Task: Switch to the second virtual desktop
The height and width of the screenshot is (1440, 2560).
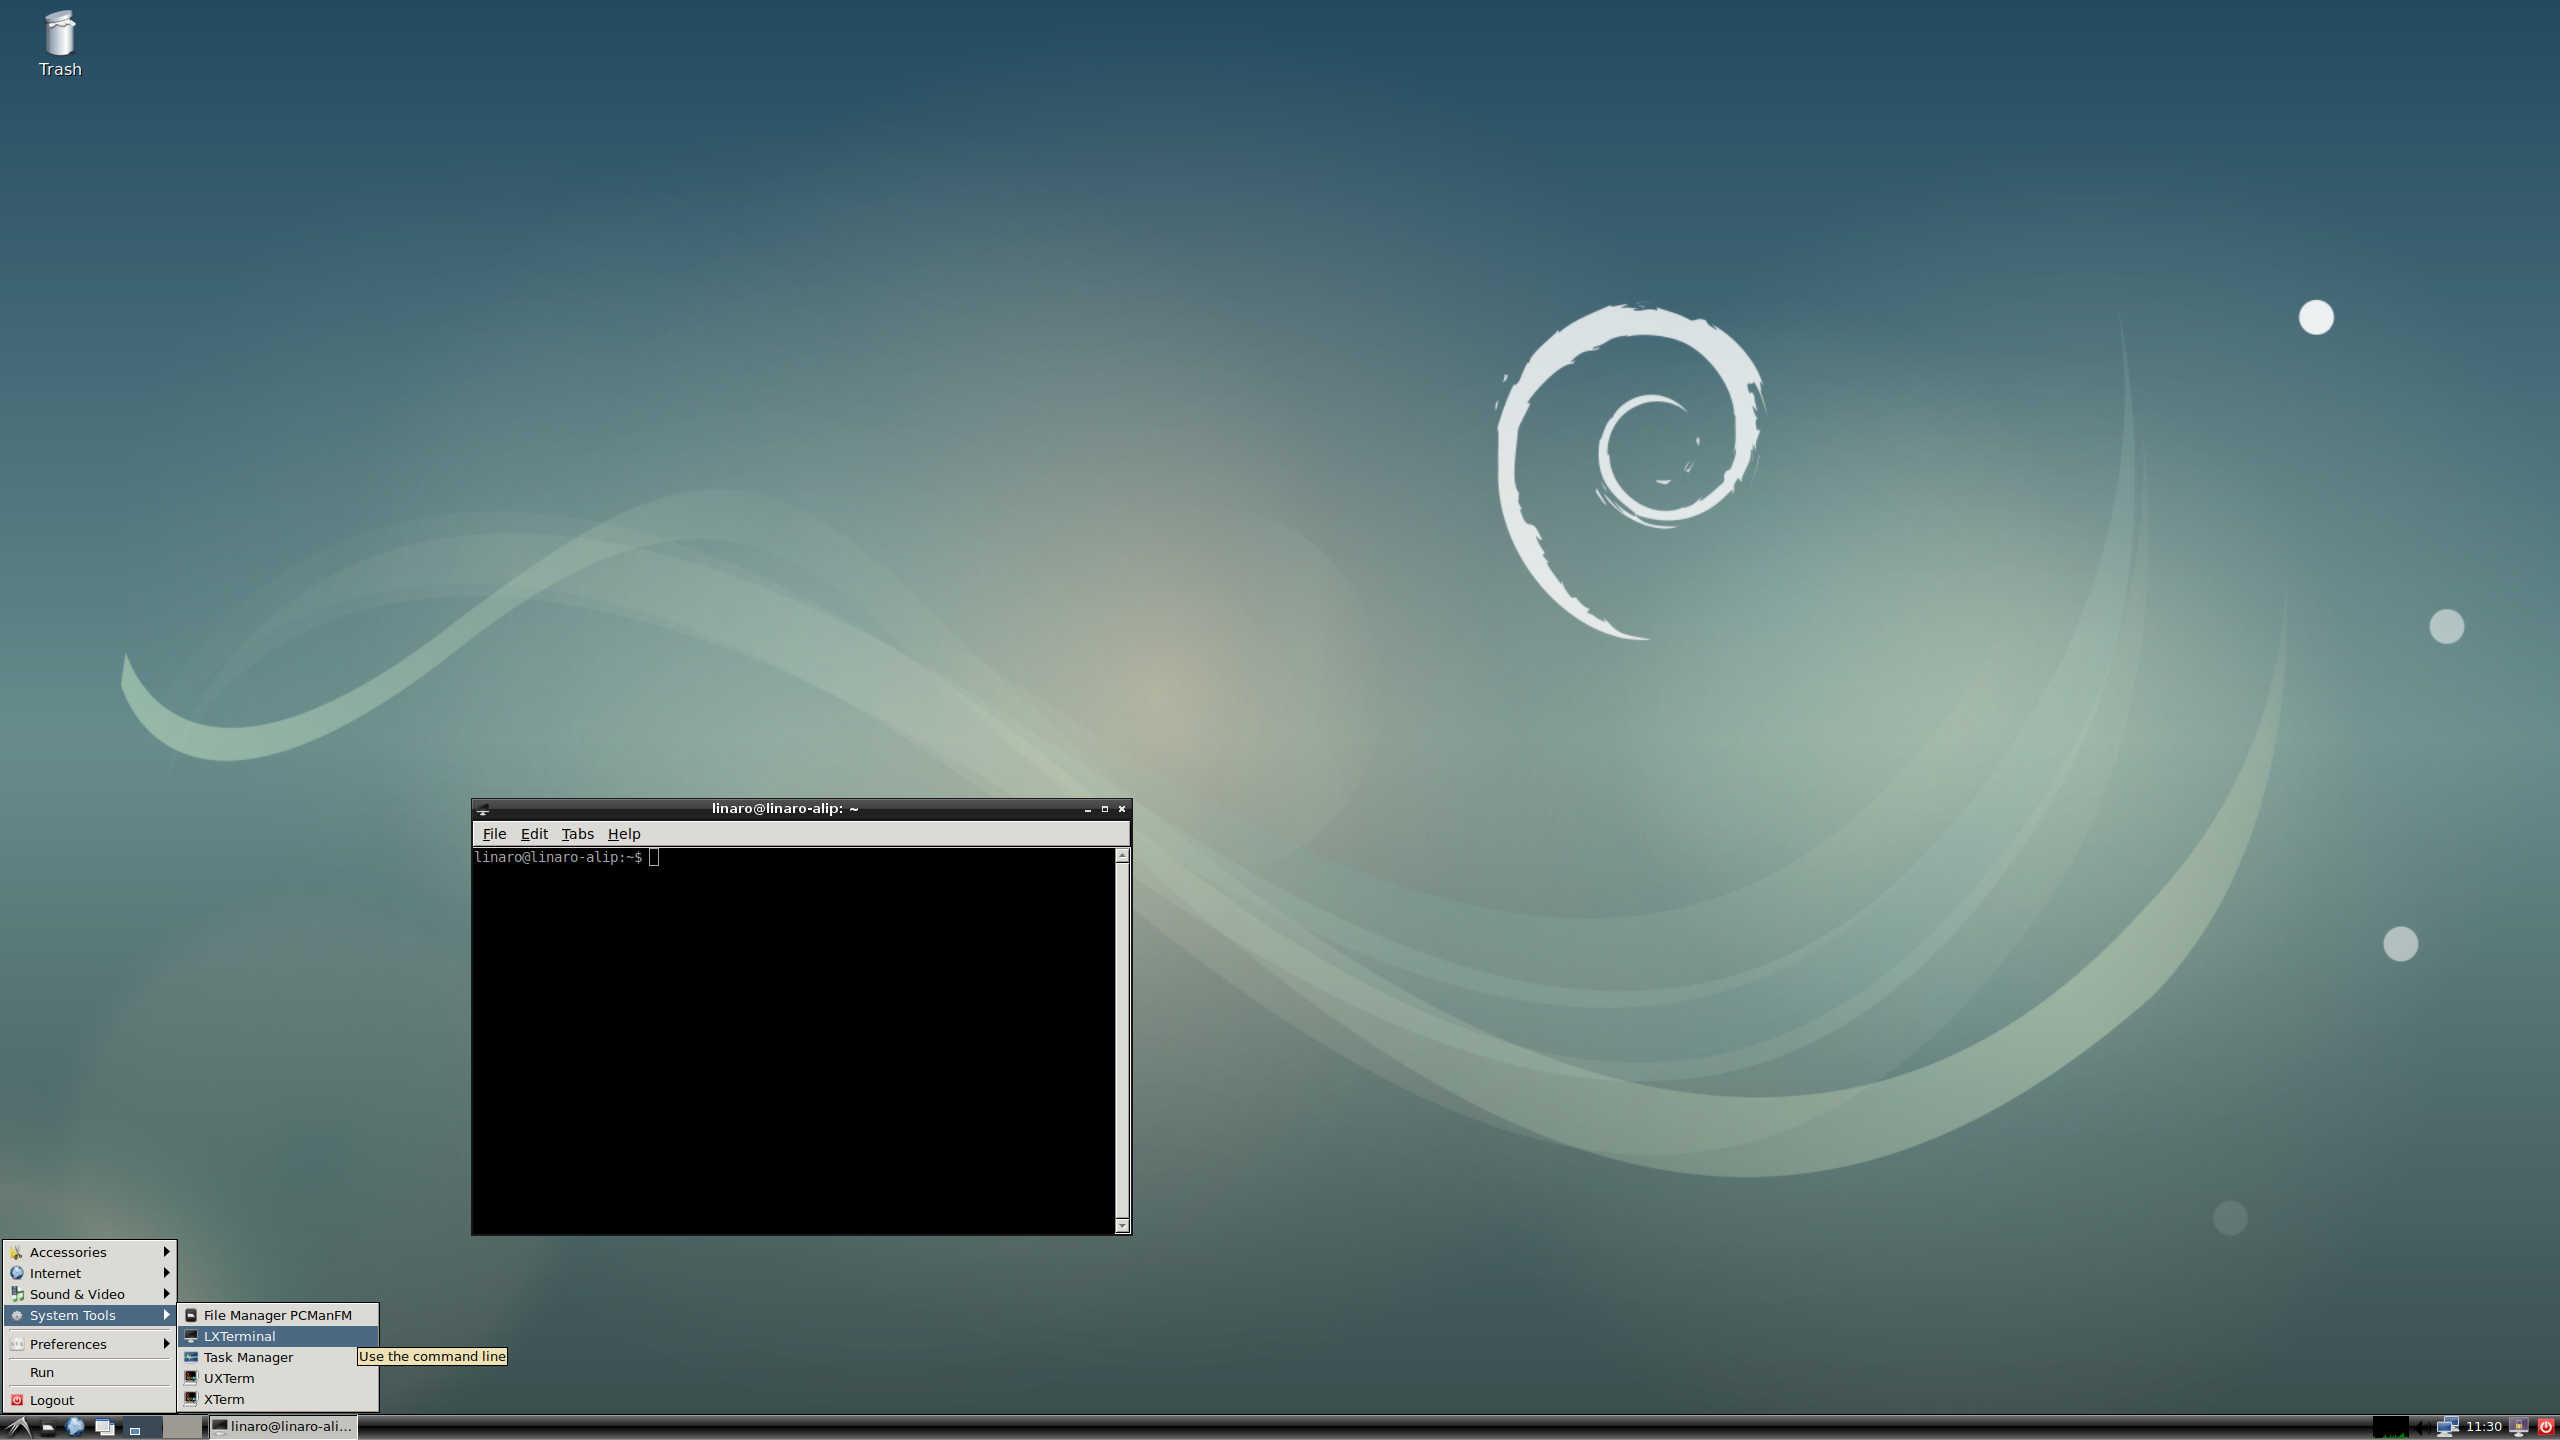Action: click(182, 1427)
